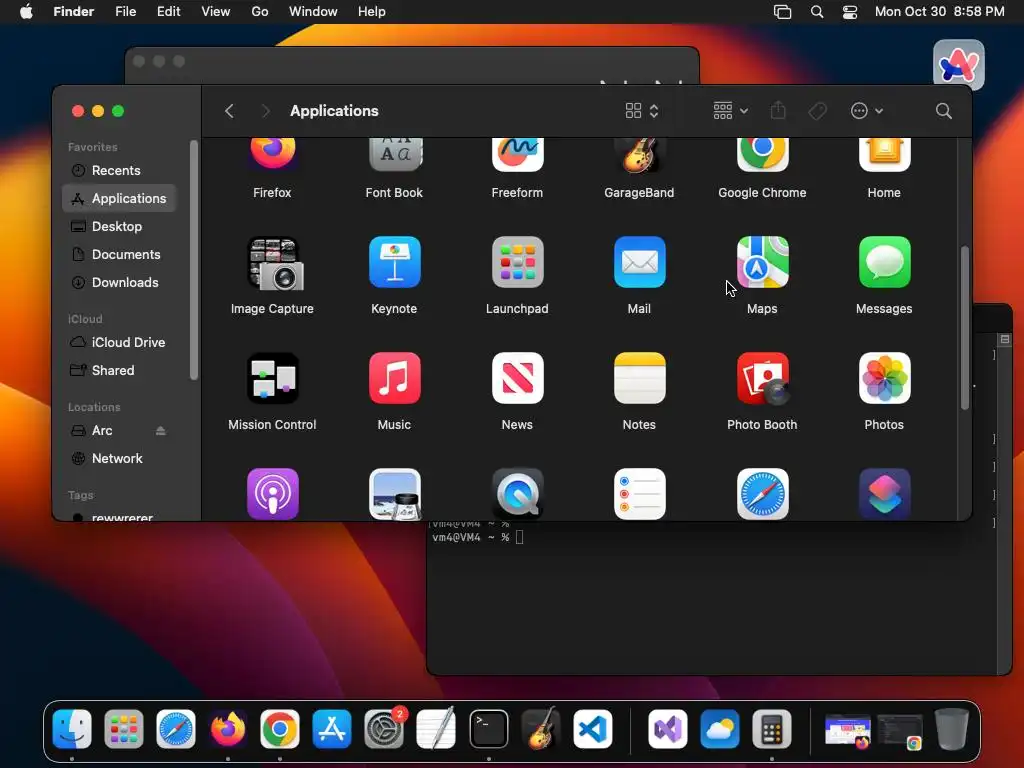Select the Mission Control app icon
1024x768 pixels.
pos(272,378)
